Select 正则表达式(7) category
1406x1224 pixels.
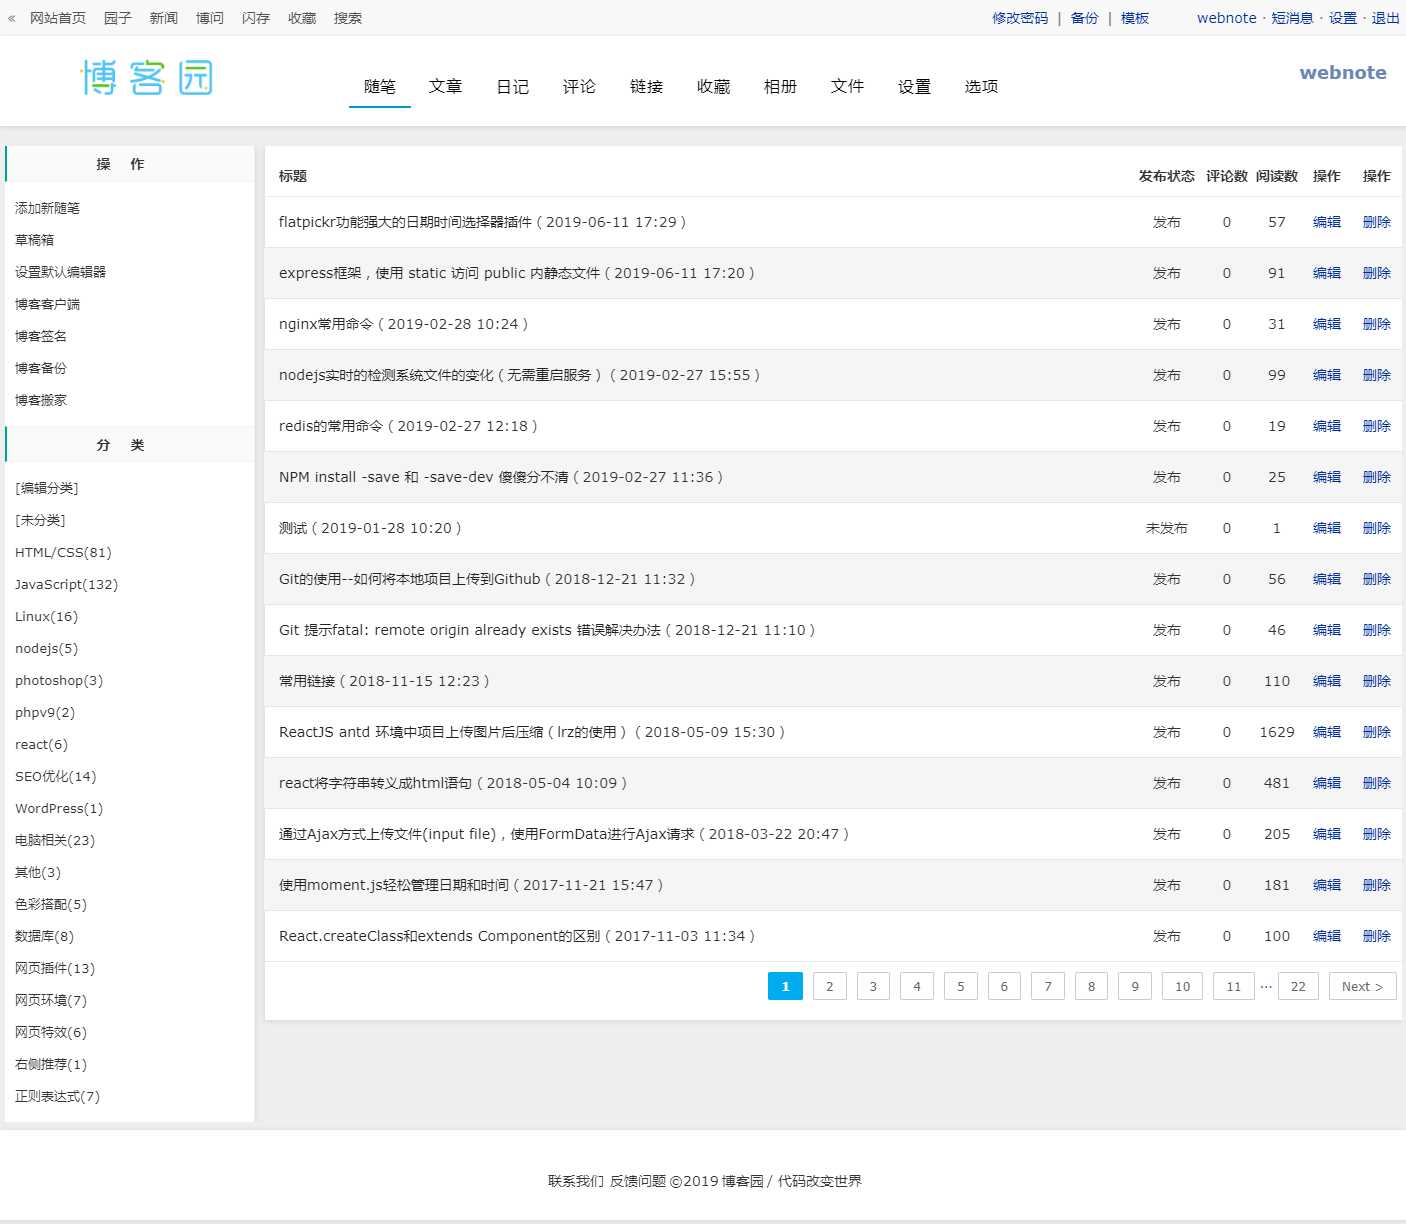pyautogui.click(x=57, y=1096)
